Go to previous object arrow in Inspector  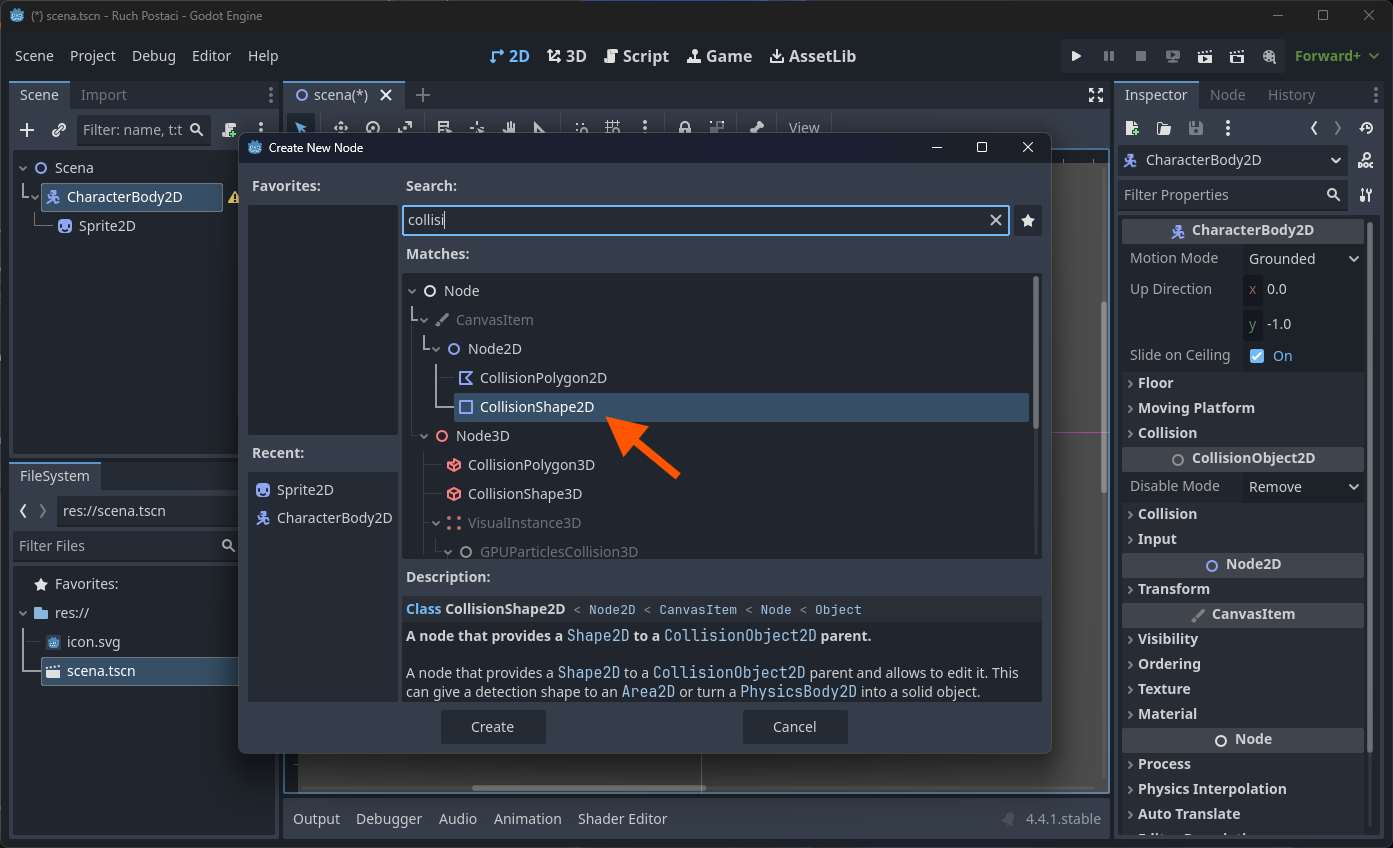(x=1314, y=128)
